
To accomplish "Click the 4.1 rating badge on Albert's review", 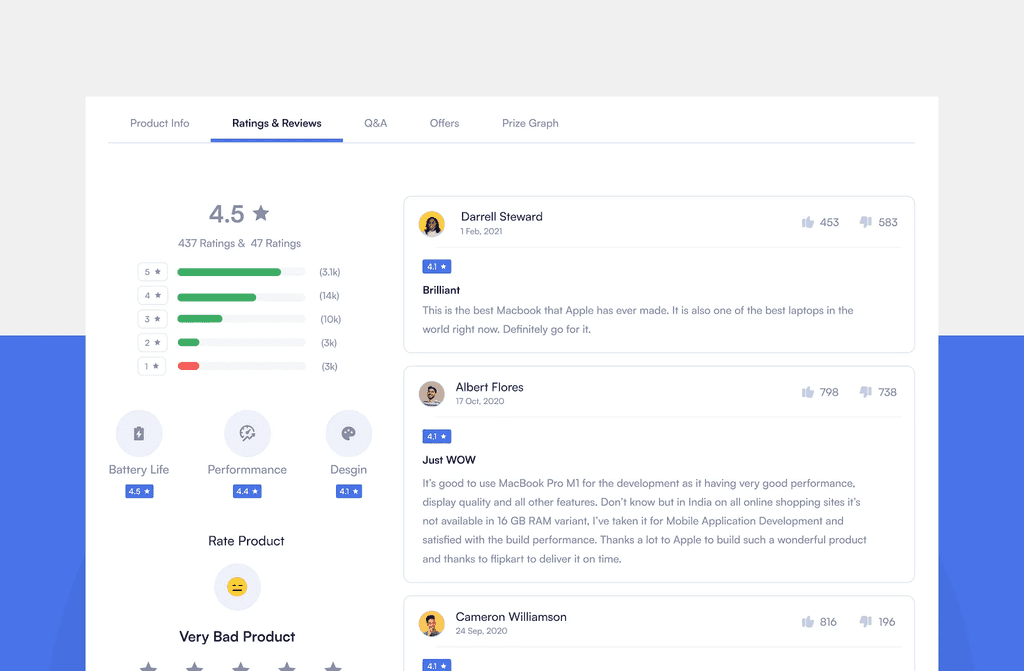I will click(x=437, y=436).
